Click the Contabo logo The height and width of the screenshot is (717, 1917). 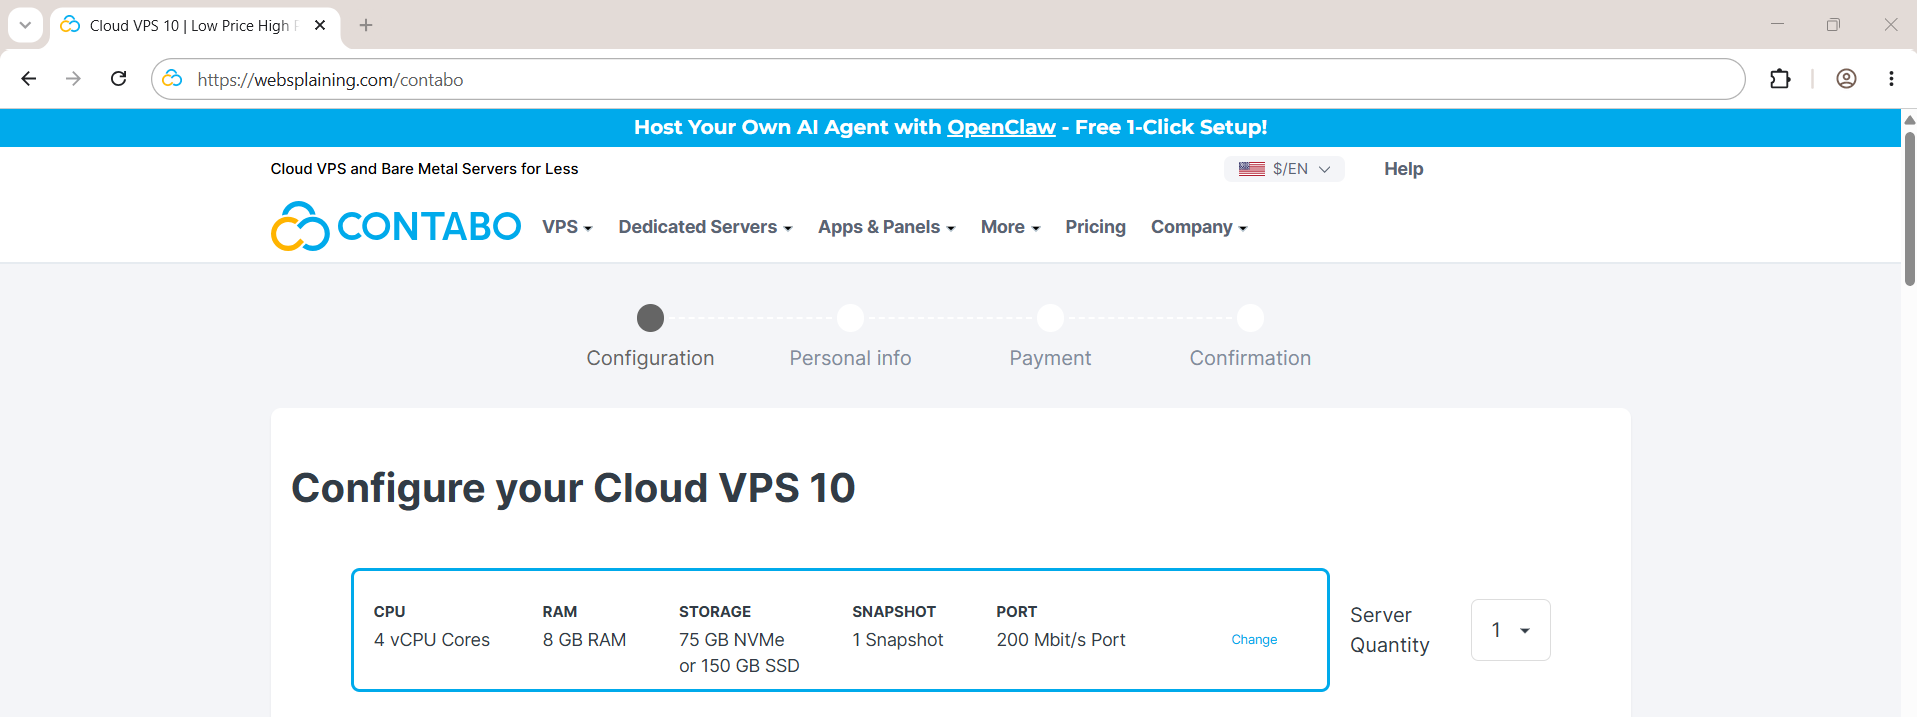point(396,226)
